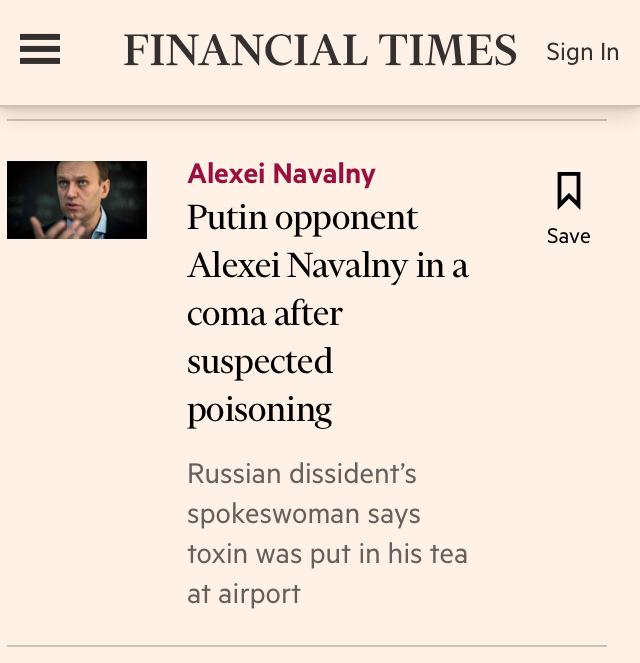Click the word 'suspected' in the headline
The image size is (640, 663).
[260, 361]
